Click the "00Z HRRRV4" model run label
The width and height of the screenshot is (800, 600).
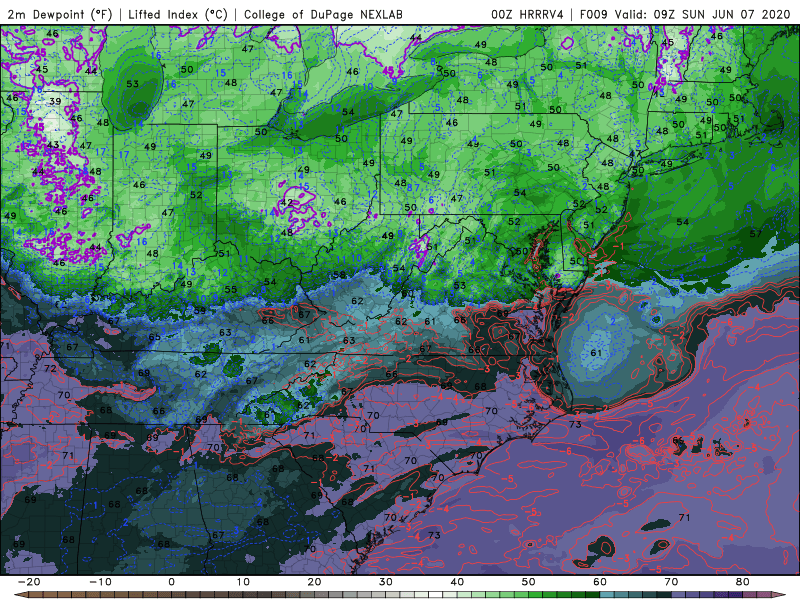pos(527,14)
